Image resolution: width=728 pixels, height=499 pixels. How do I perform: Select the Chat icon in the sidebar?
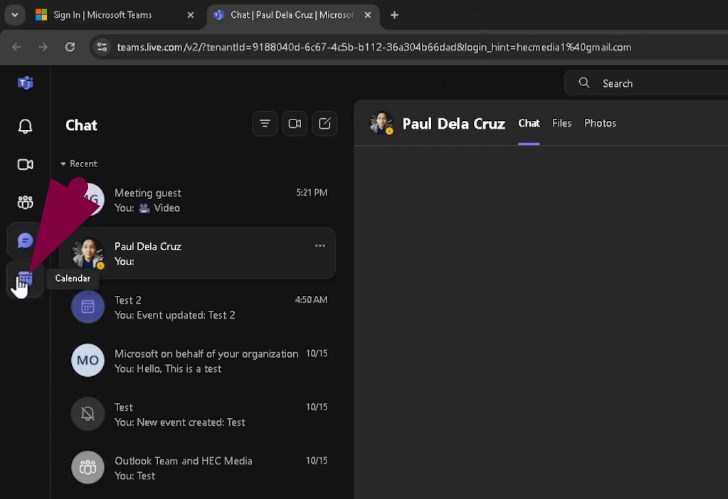pos(25,240)
